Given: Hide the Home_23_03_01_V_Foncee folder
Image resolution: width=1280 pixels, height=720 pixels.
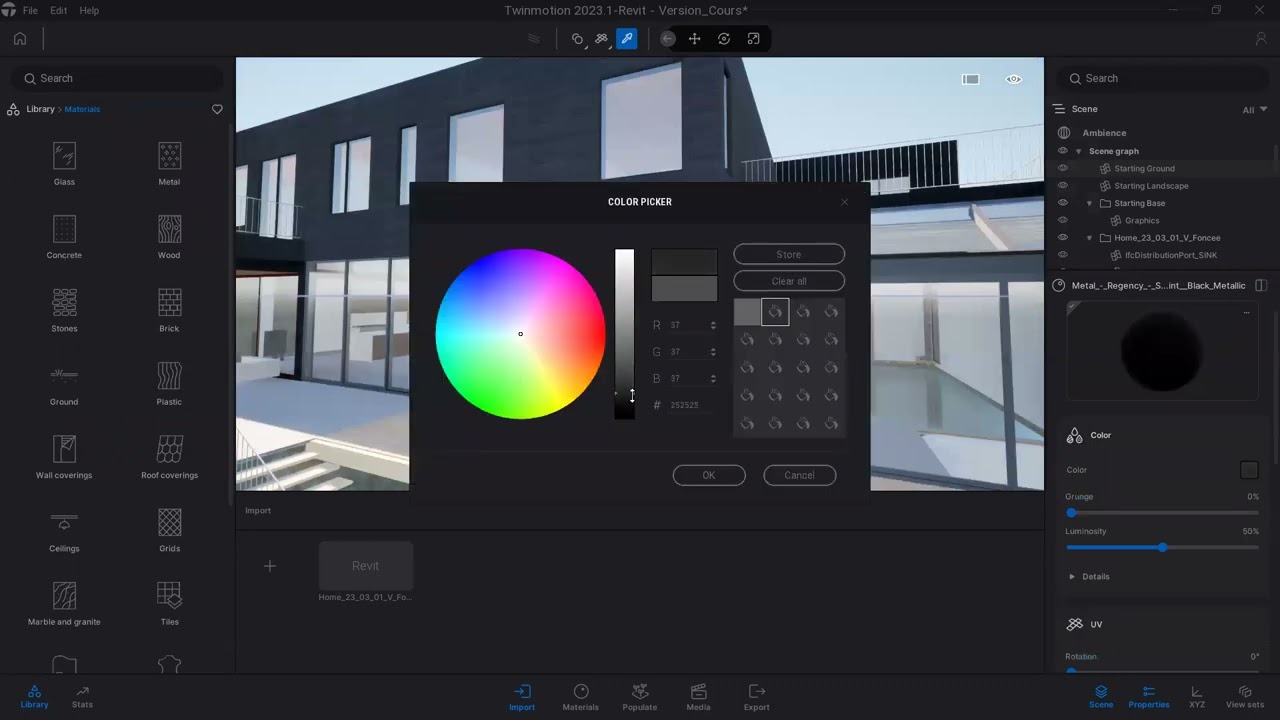Looking at the screenshot, I should [x=1063, y=238].
